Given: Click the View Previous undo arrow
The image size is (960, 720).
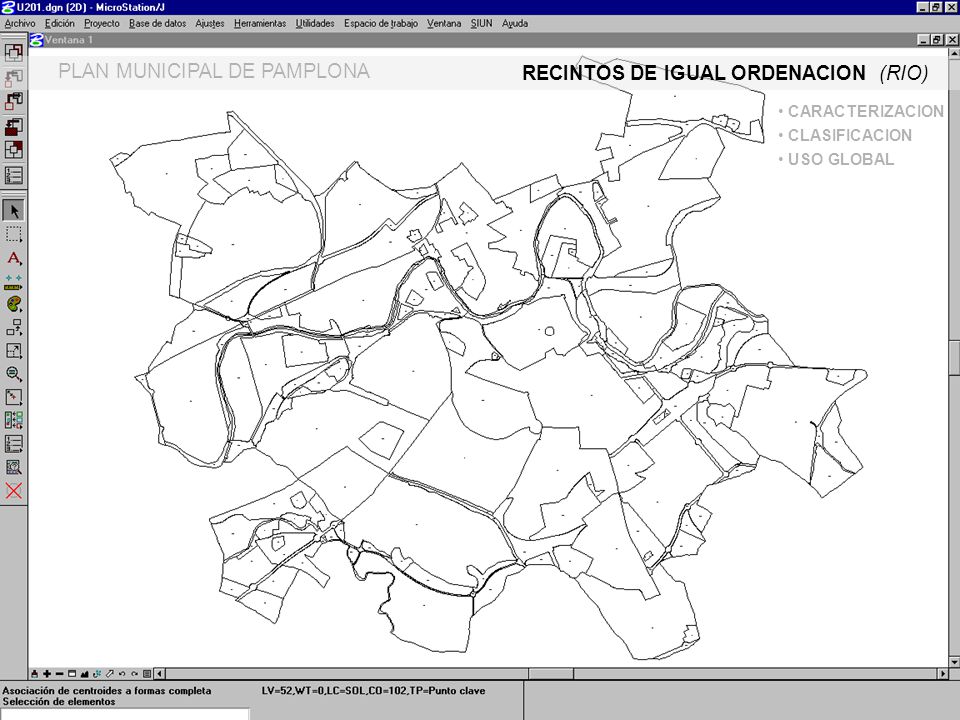Looking at the screenshot, I should 122,673.
